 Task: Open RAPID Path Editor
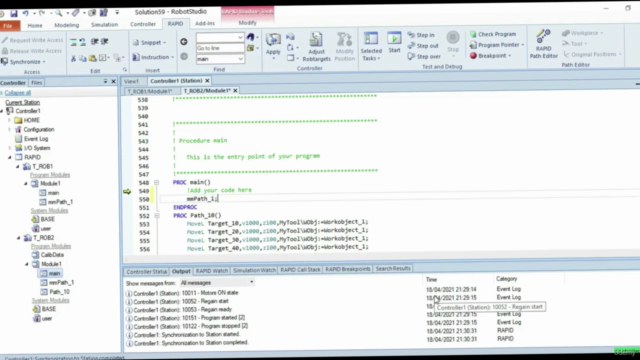pyautogui.click(x=543, y=44)
